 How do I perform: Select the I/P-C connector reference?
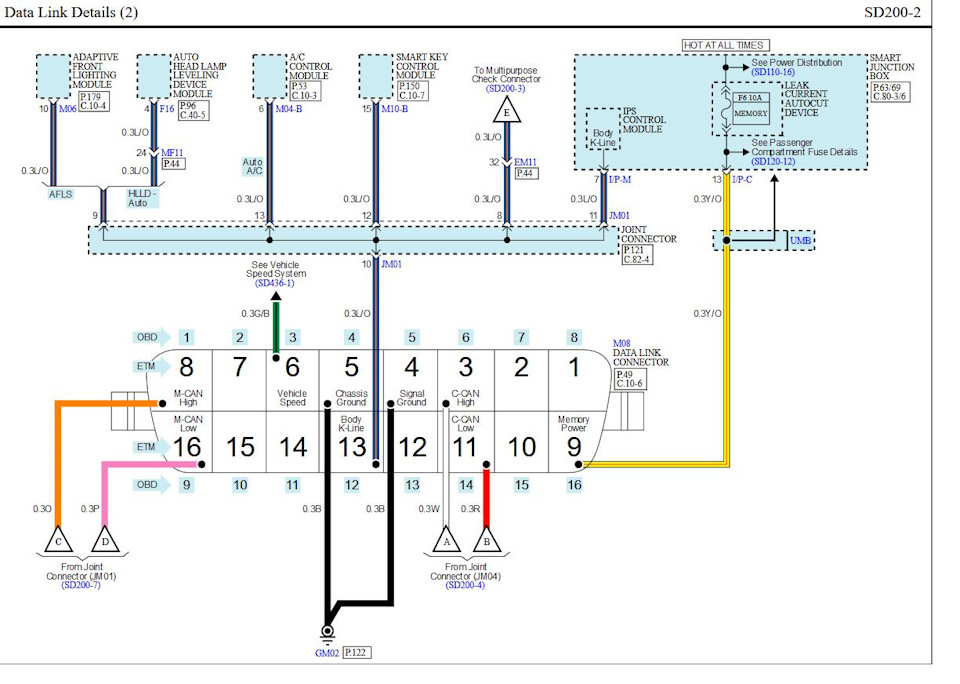click(742, 179)
